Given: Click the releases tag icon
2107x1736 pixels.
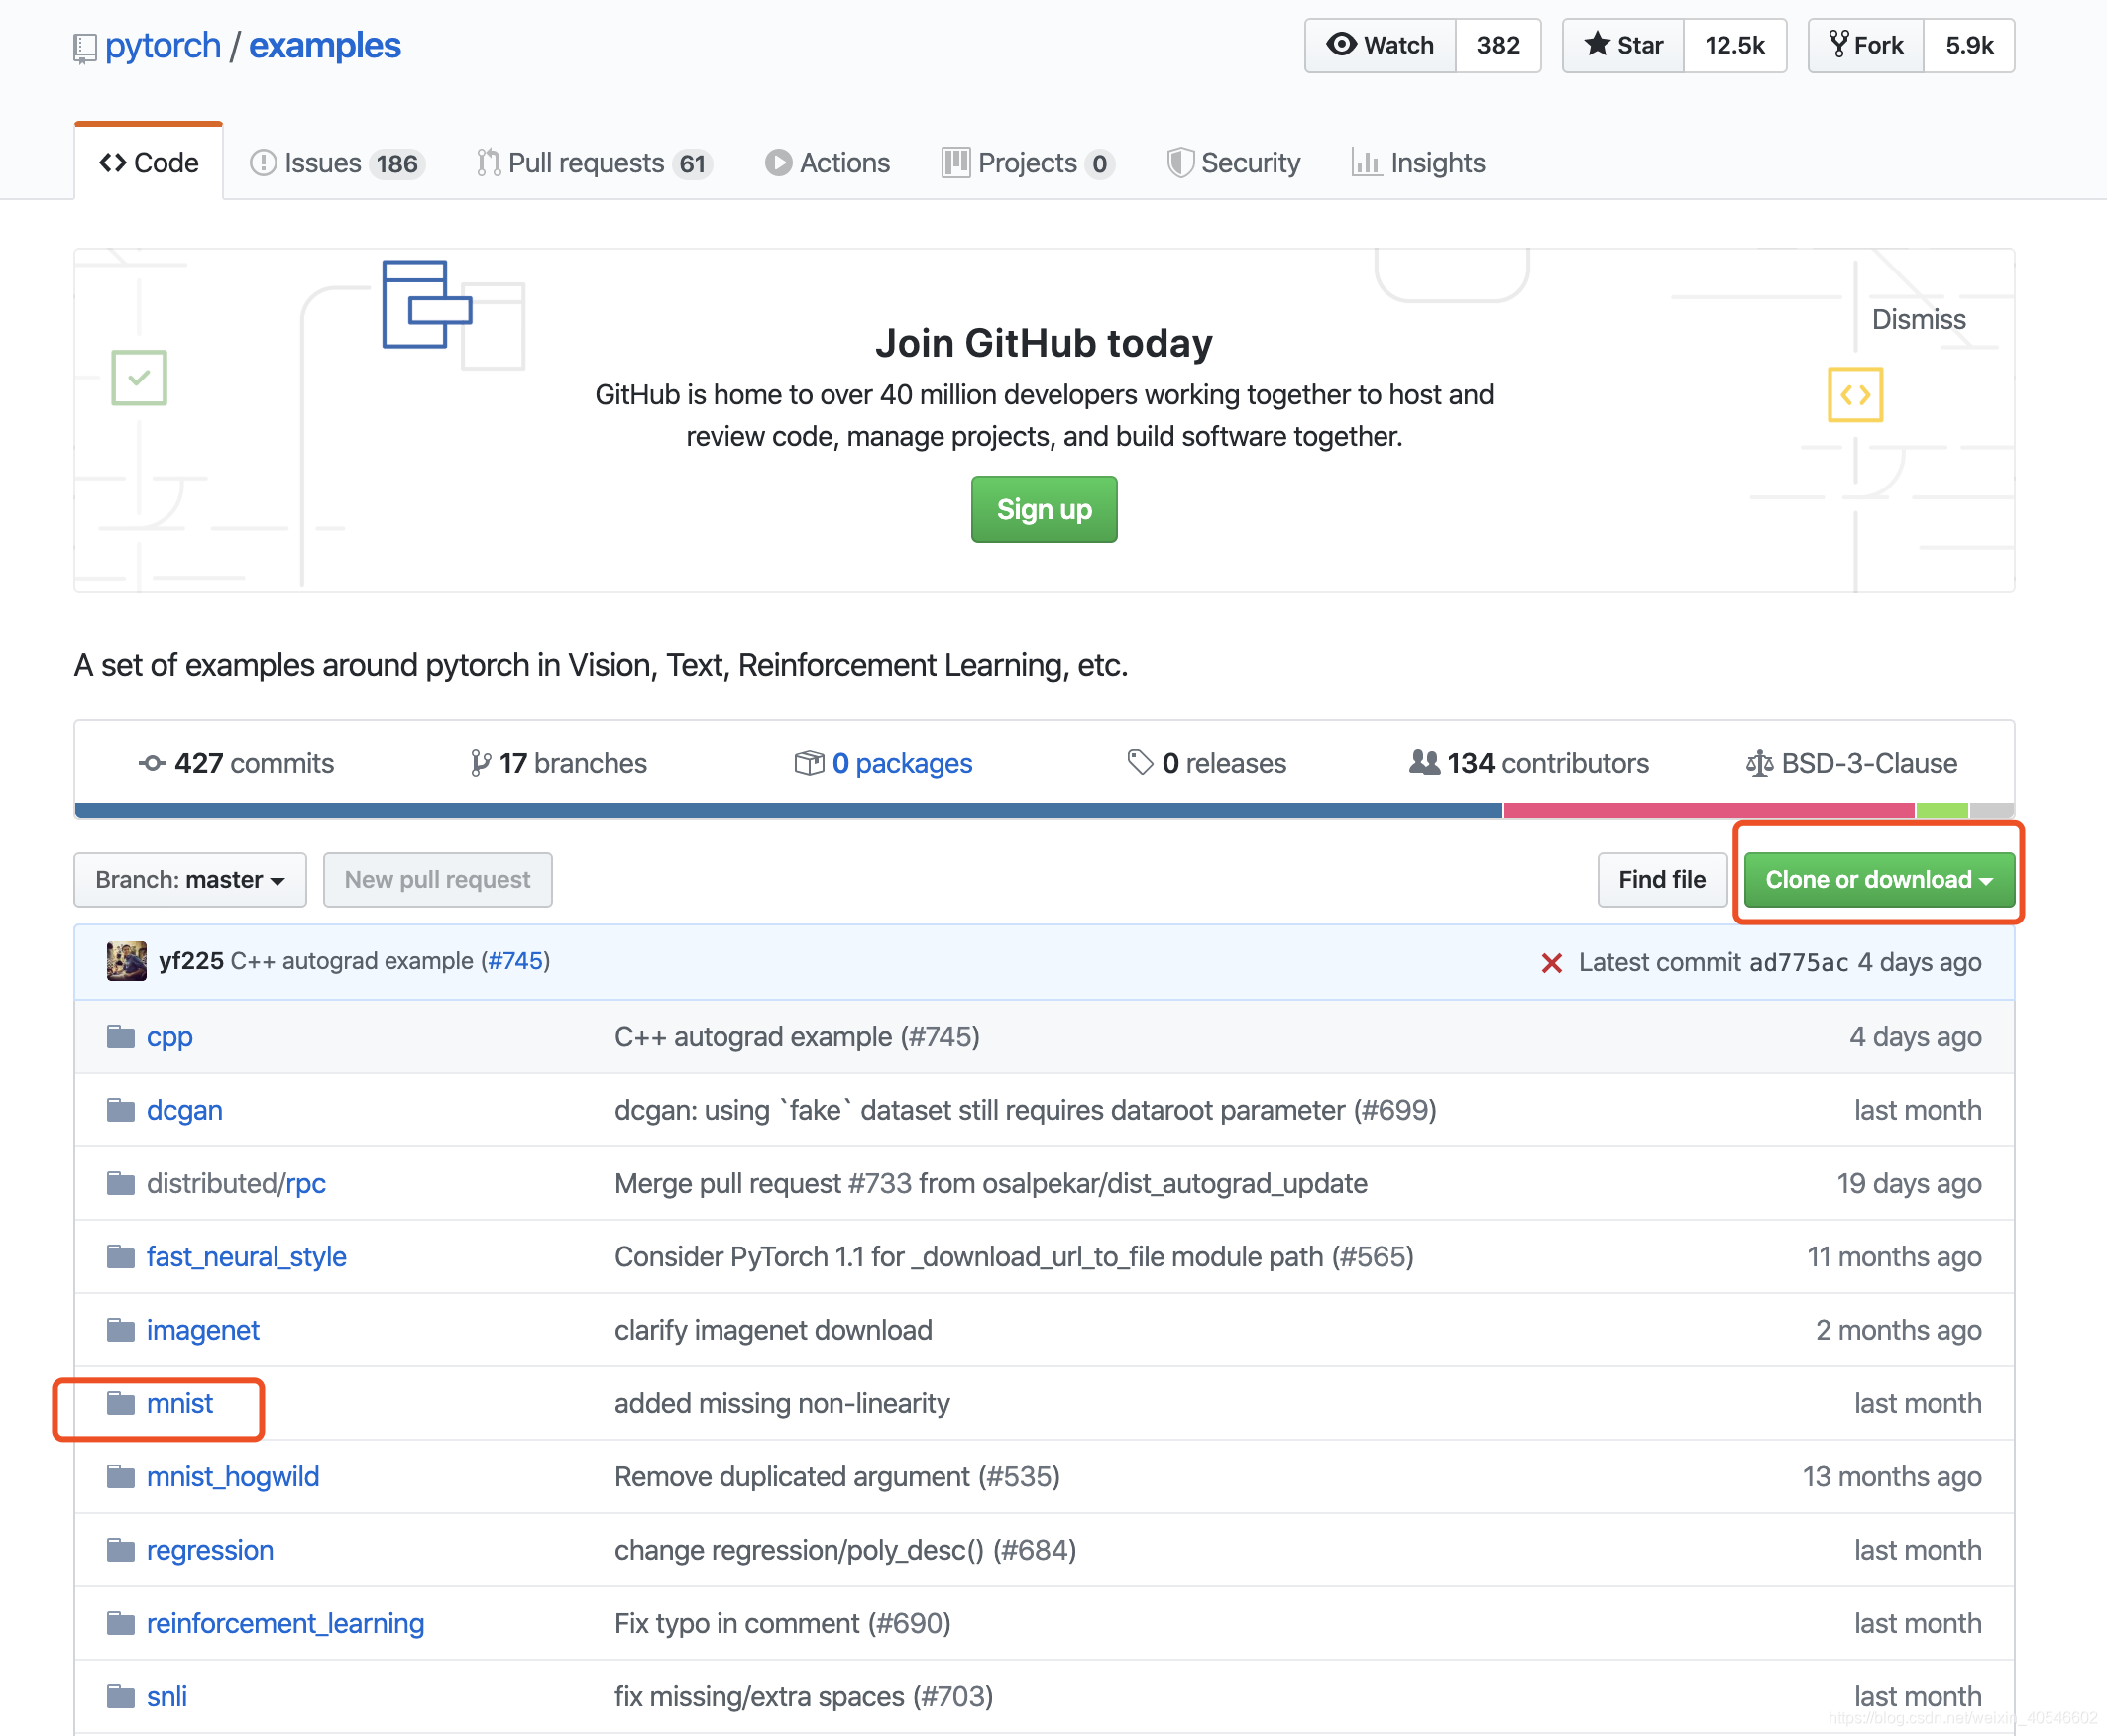Looking at the screenshot, I should click(x=1140, y=762).
